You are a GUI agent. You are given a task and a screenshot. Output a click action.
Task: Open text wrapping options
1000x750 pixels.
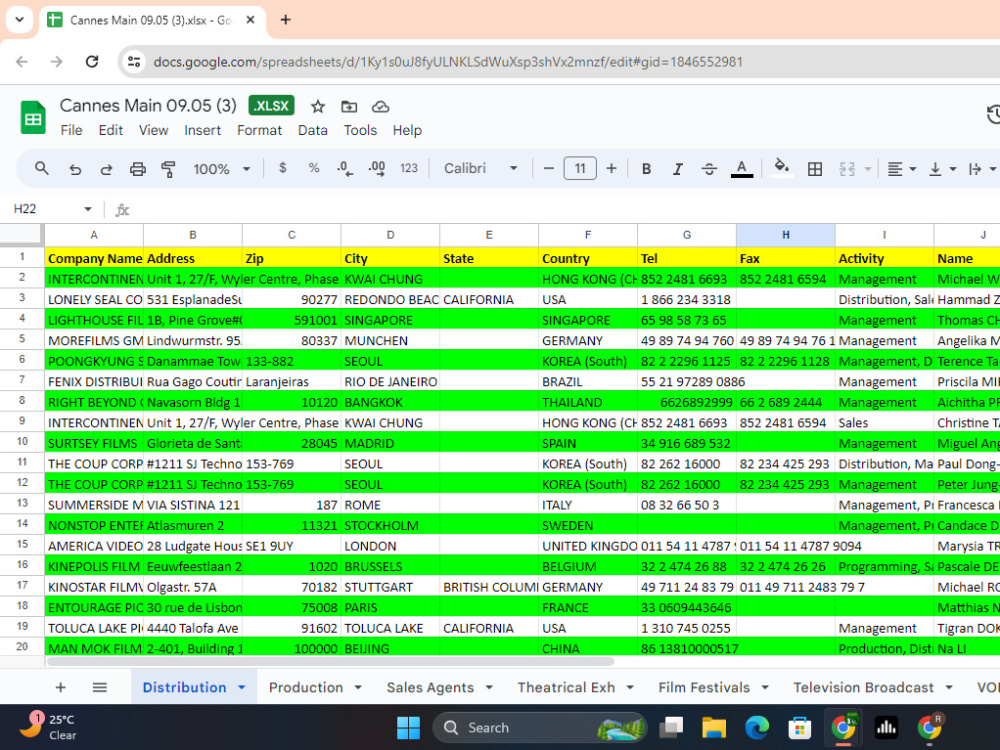(981, 169)
